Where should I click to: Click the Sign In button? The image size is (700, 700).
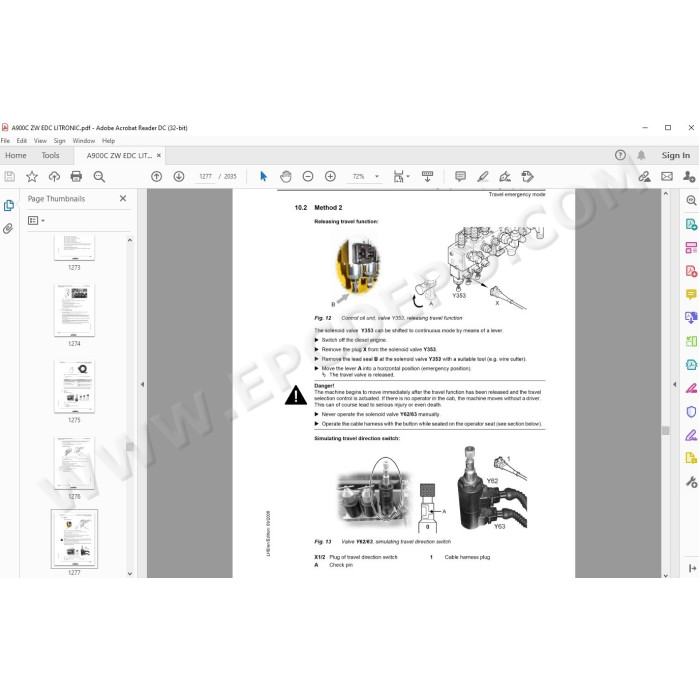[675, 155]
